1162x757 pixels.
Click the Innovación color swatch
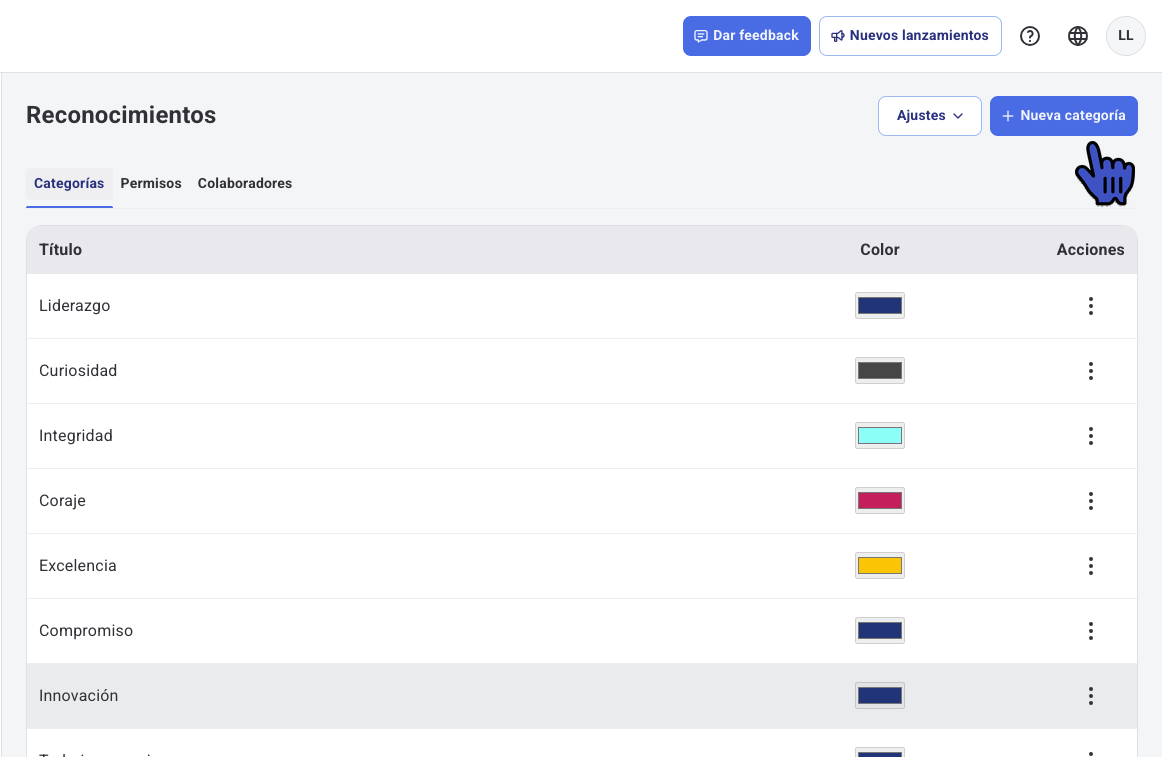[x=880, y=695]
